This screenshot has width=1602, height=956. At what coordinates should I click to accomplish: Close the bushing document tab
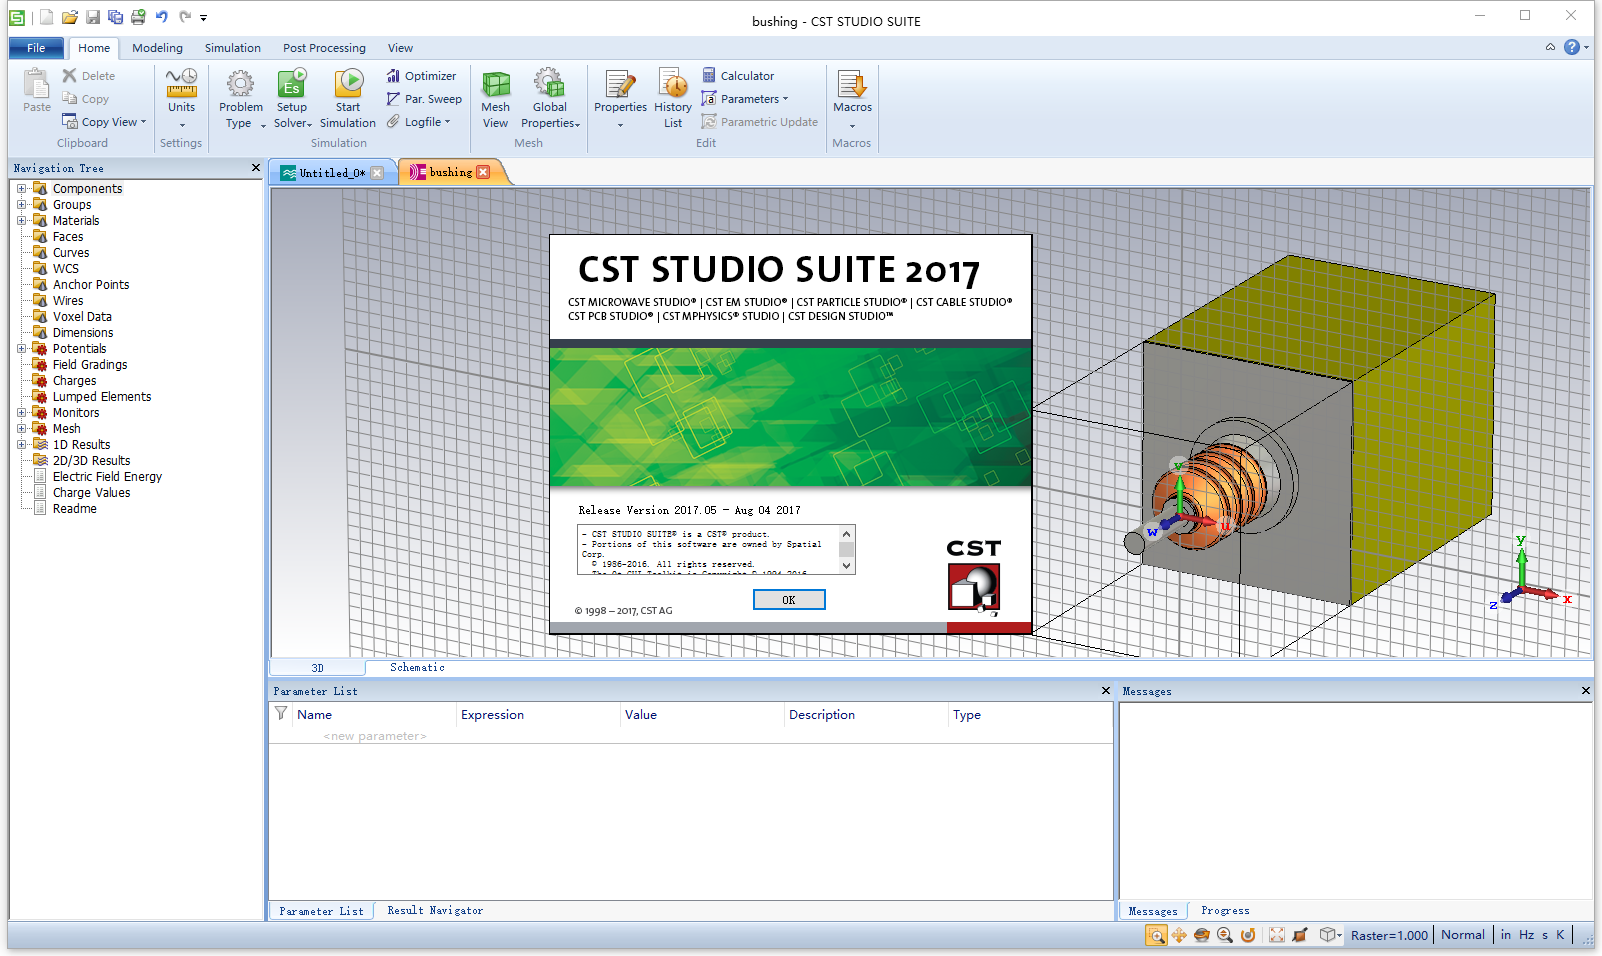(x=483, y=172)
